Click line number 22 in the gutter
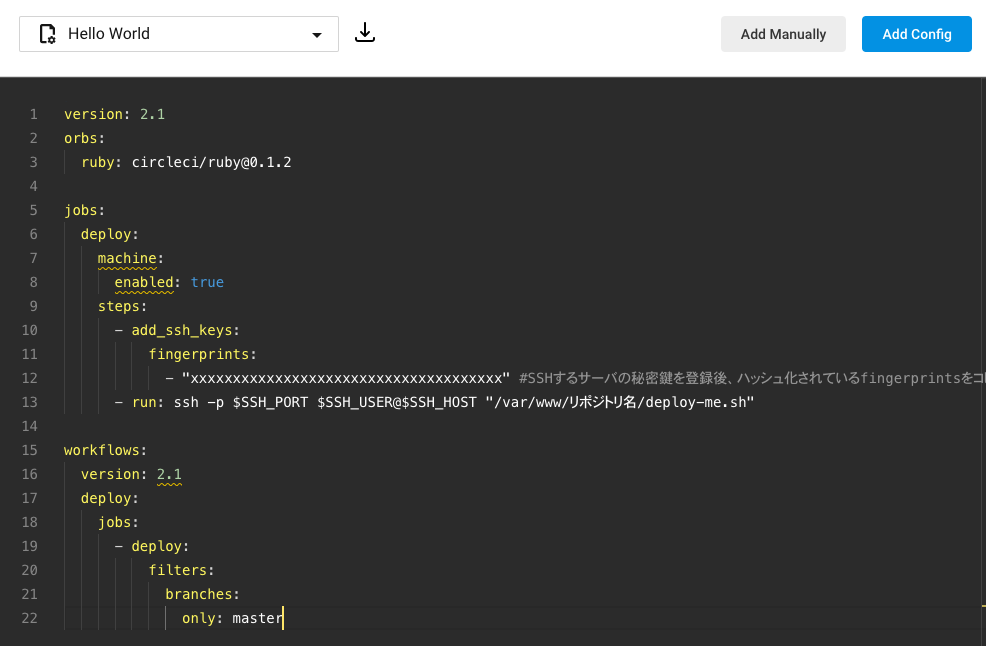The width and height of the screenshot is (986, 646). coord(30,618)
